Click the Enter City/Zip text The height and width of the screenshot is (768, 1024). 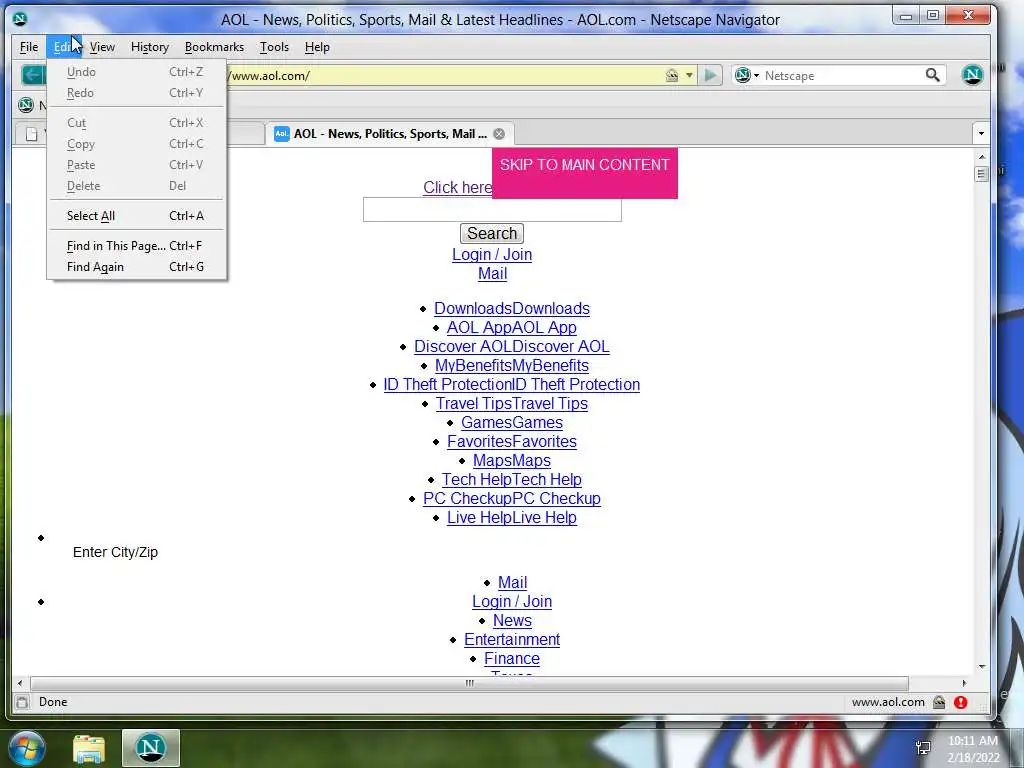116,552
